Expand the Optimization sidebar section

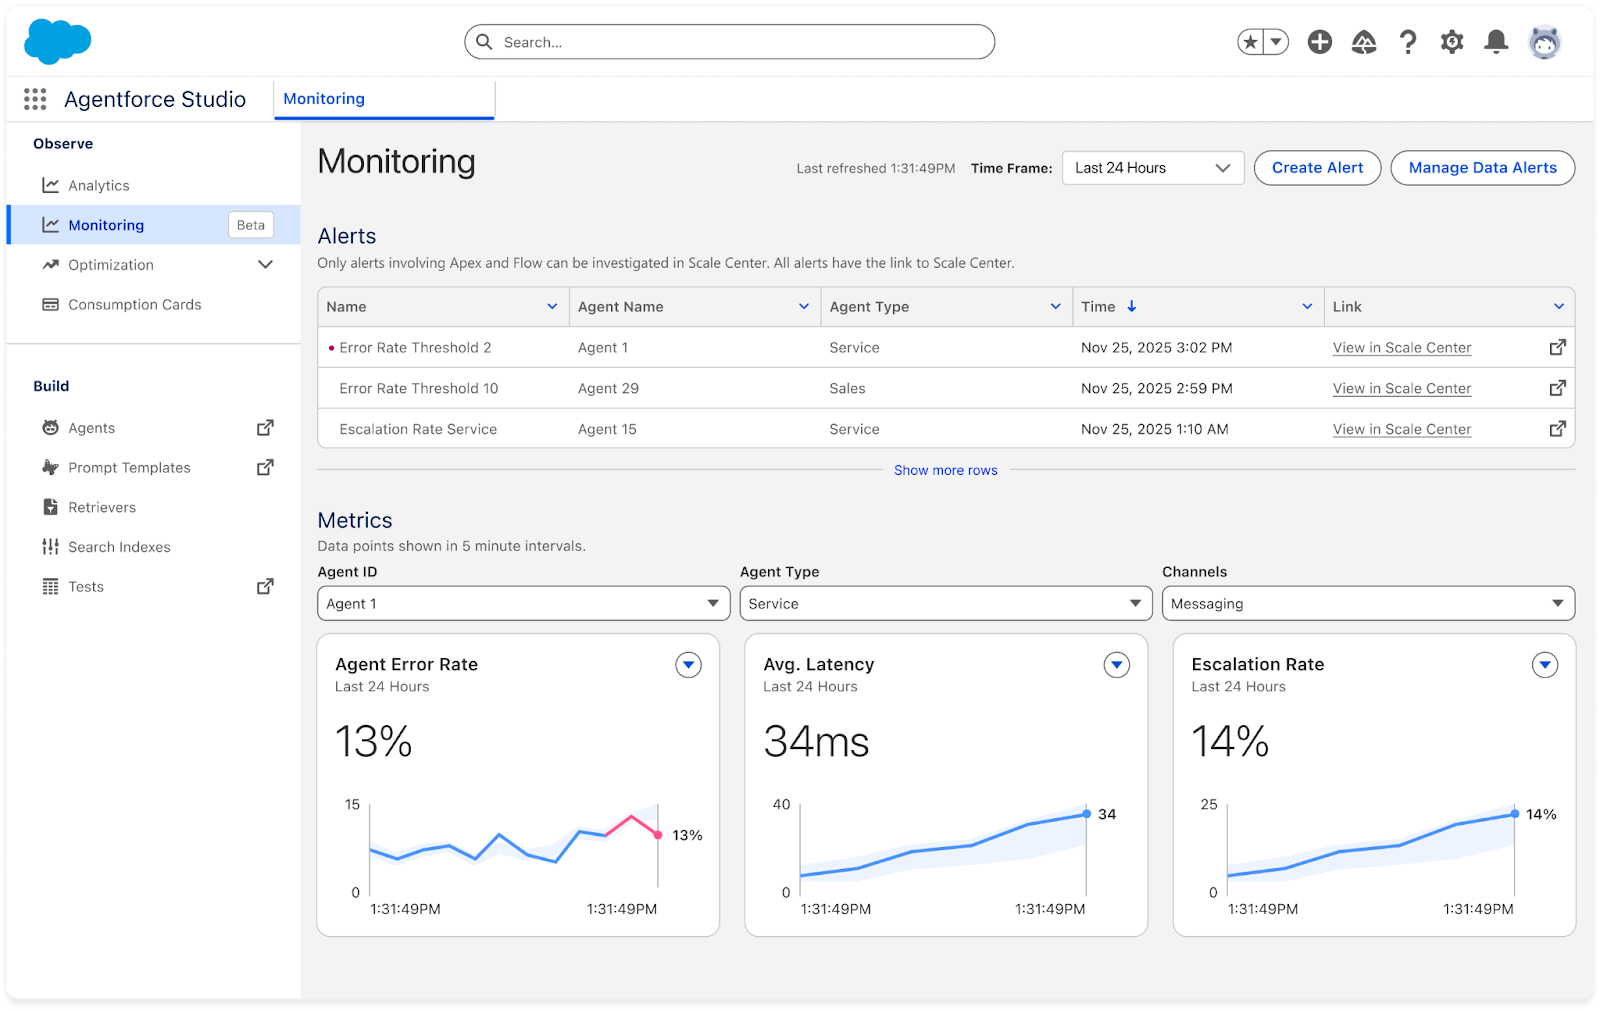point(265,265)
